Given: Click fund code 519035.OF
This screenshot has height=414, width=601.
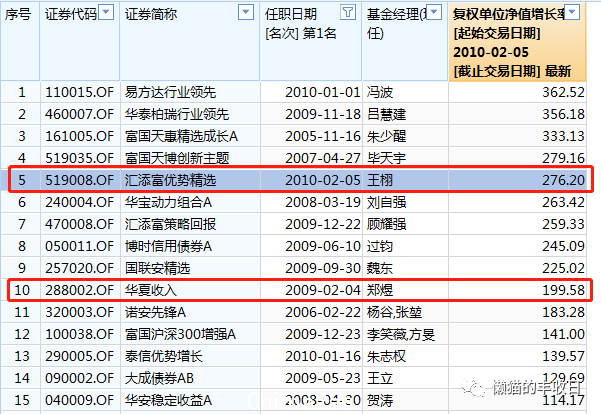Looking at the screenshot, I should coord(79,158).
